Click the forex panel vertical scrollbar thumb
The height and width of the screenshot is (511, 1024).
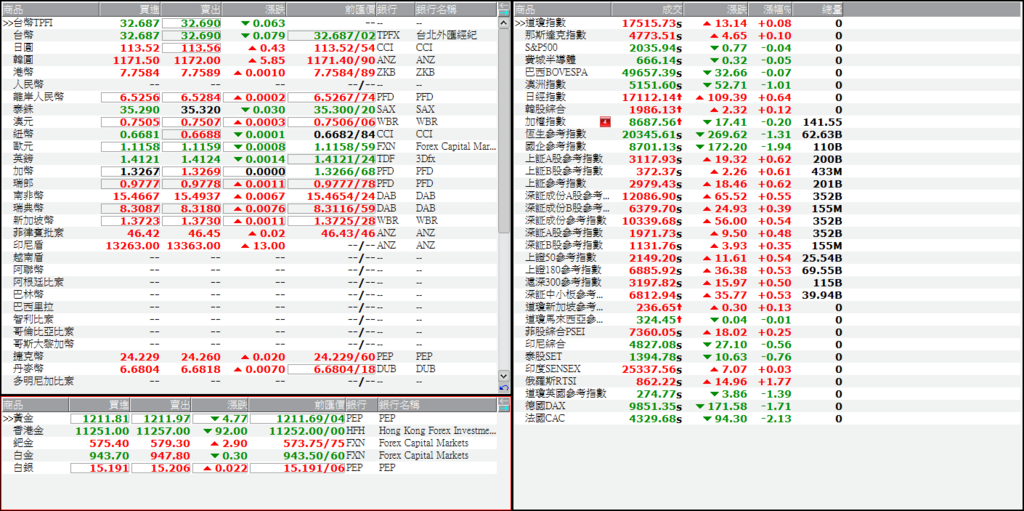click(503, 131)
